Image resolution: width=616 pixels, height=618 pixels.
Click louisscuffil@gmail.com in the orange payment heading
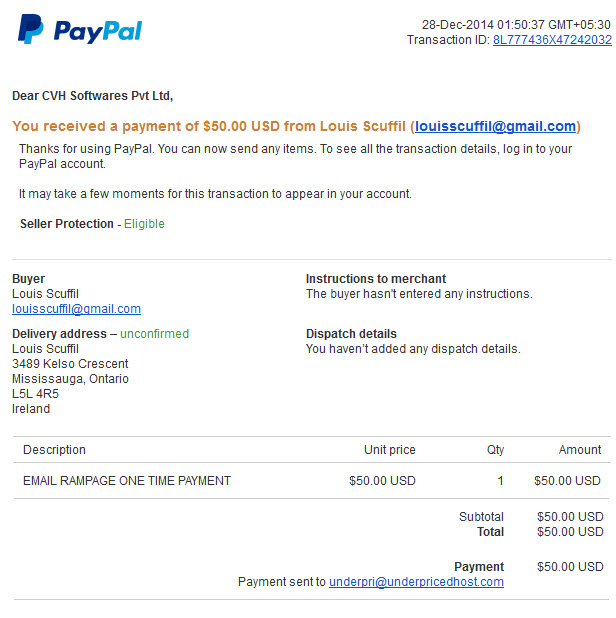(x=495, y=126)
